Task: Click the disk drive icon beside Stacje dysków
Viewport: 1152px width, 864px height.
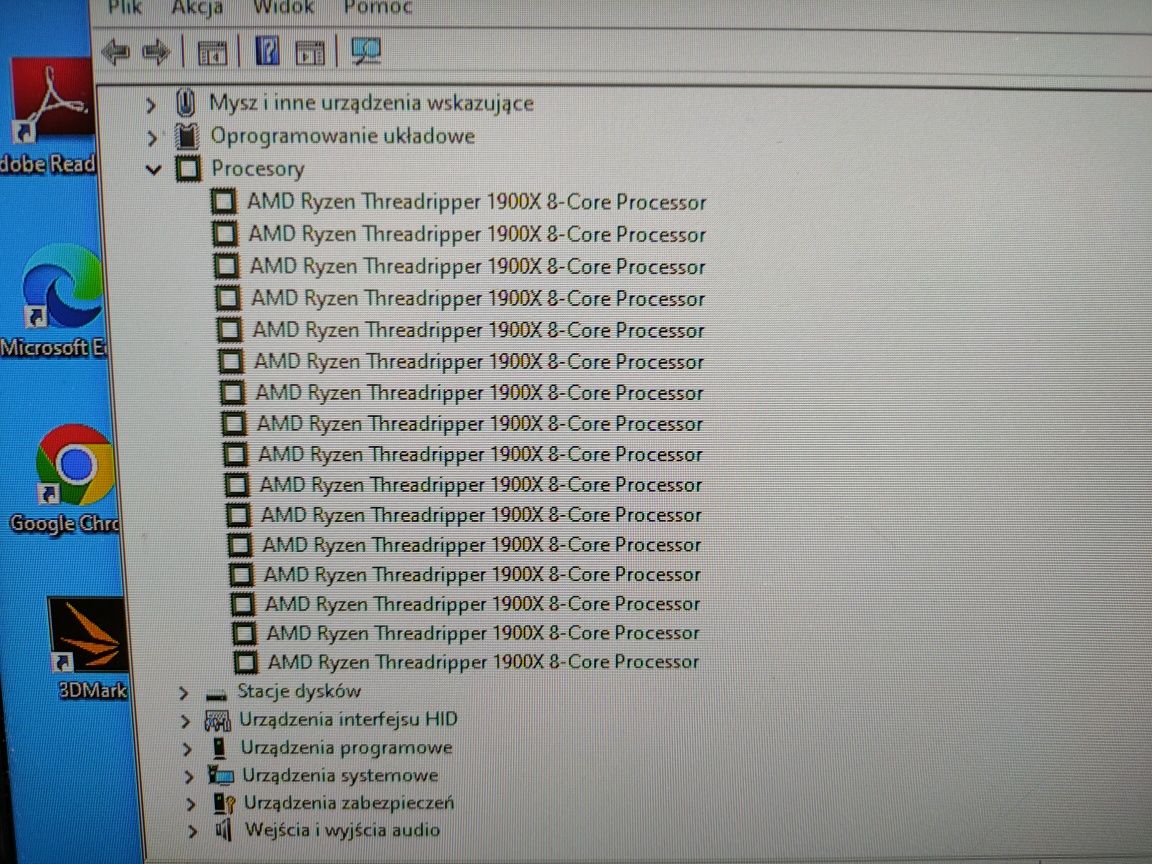Action: (216, 694)
